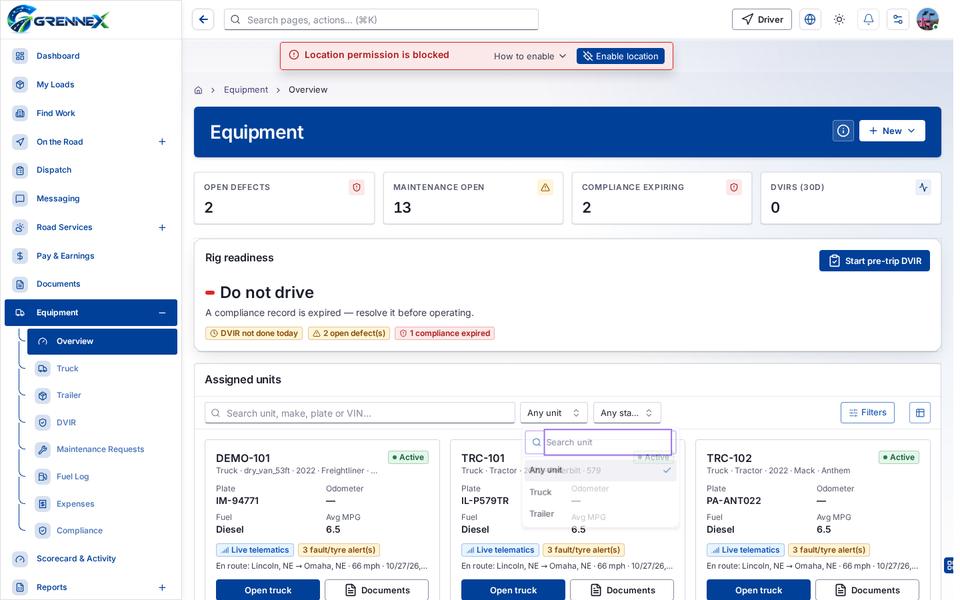The height and width of the screenshot is (600, 960).
Task: Collapse Equipment section minus icon
Action: [162, 313]
